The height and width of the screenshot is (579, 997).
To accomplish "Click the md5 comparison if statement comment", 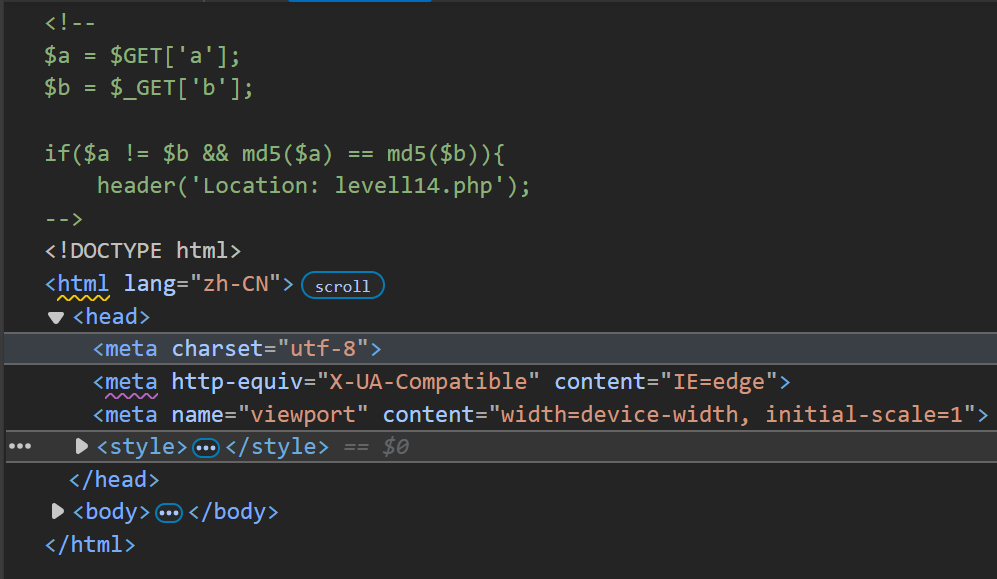I will tap(275, 154).
